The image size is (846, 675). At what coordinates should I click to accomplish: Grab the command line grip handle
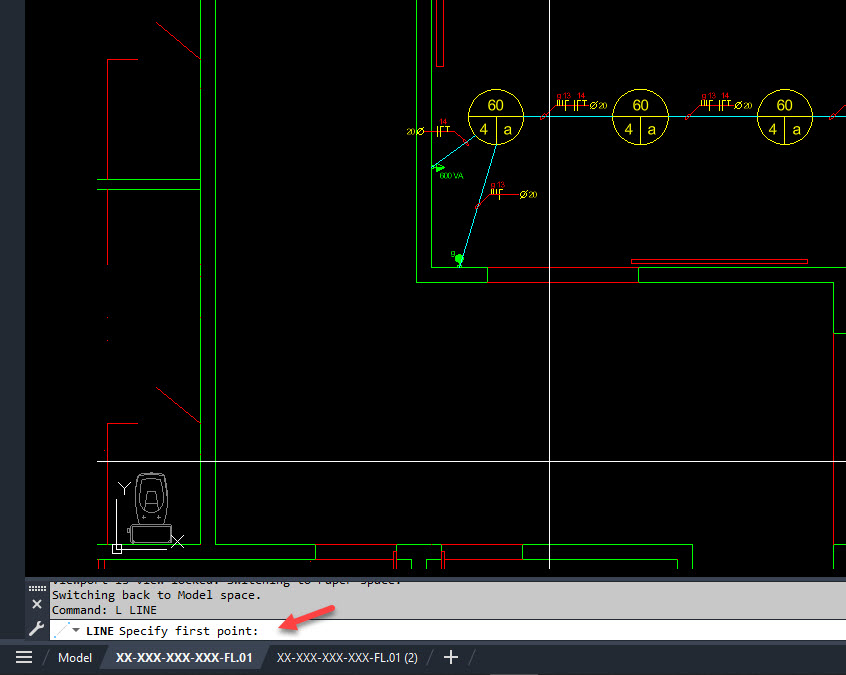click(x=37, y=588)
